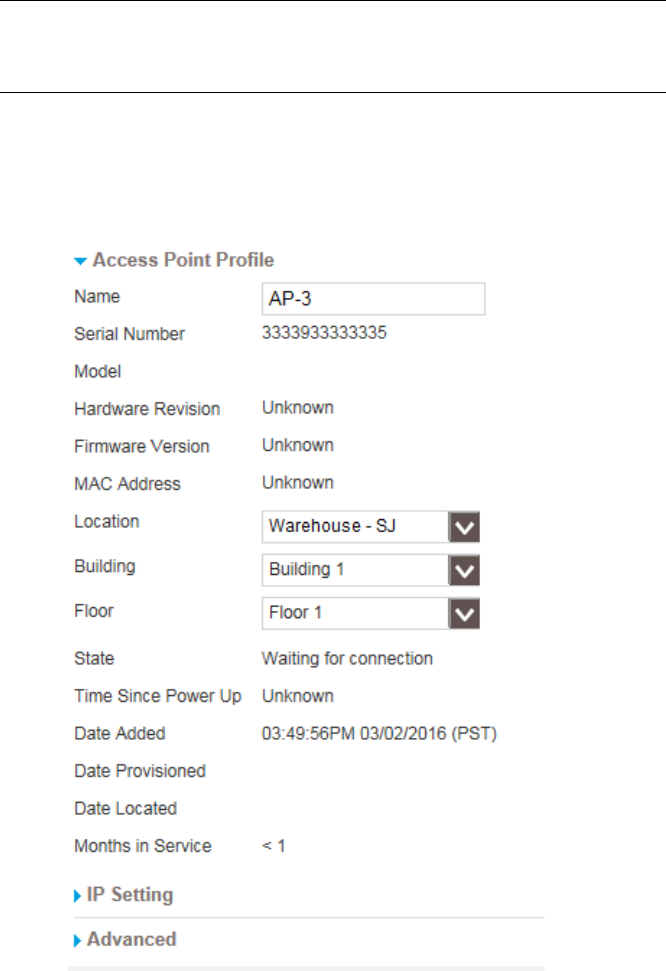Click the Months in Service value
The height and width of the screenshot is (971, 666).
tap(274, 845)
